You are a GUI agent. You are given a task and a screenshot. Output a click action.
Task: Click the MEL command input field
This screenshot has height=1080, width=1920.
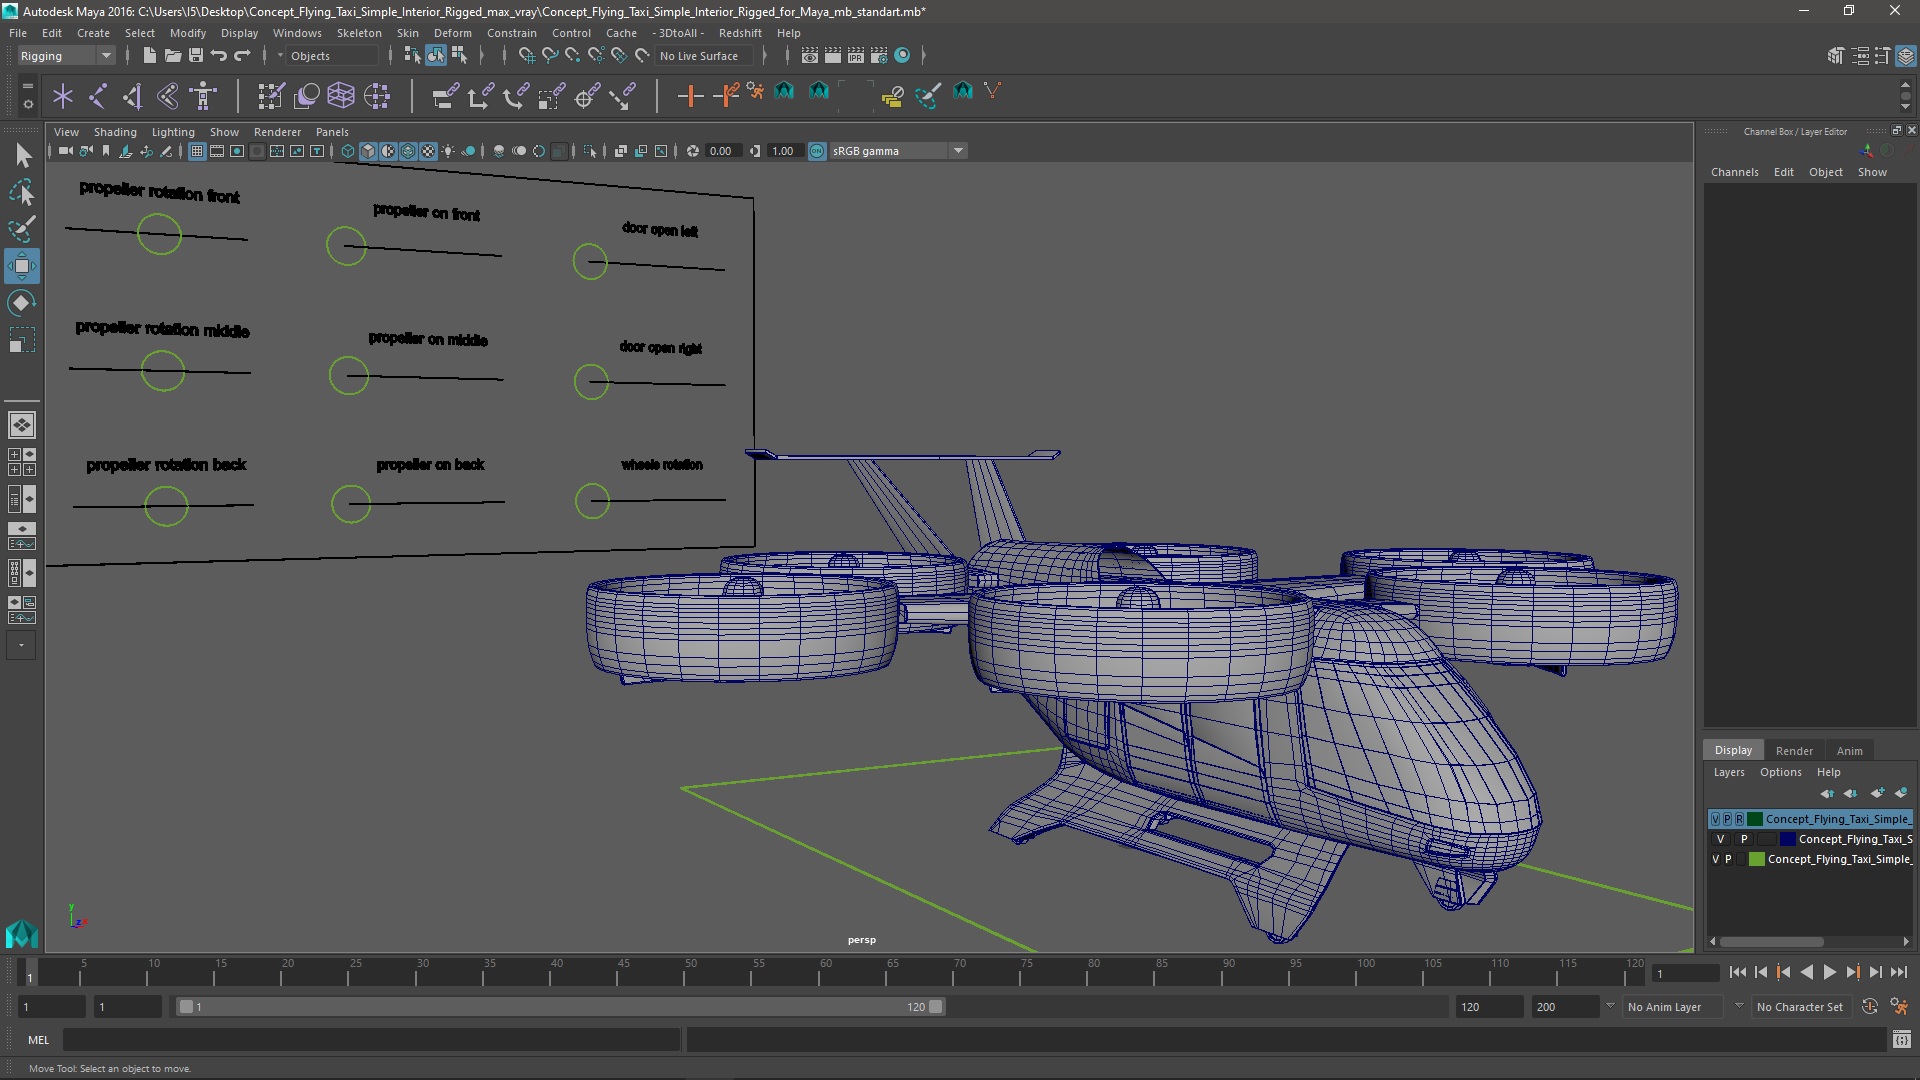[x=370, y=1040]
